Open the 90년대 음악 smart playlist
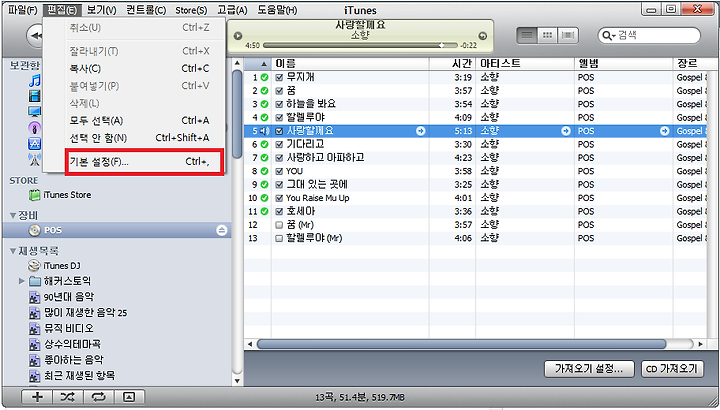The image size is (720, 410). [62, 297]
